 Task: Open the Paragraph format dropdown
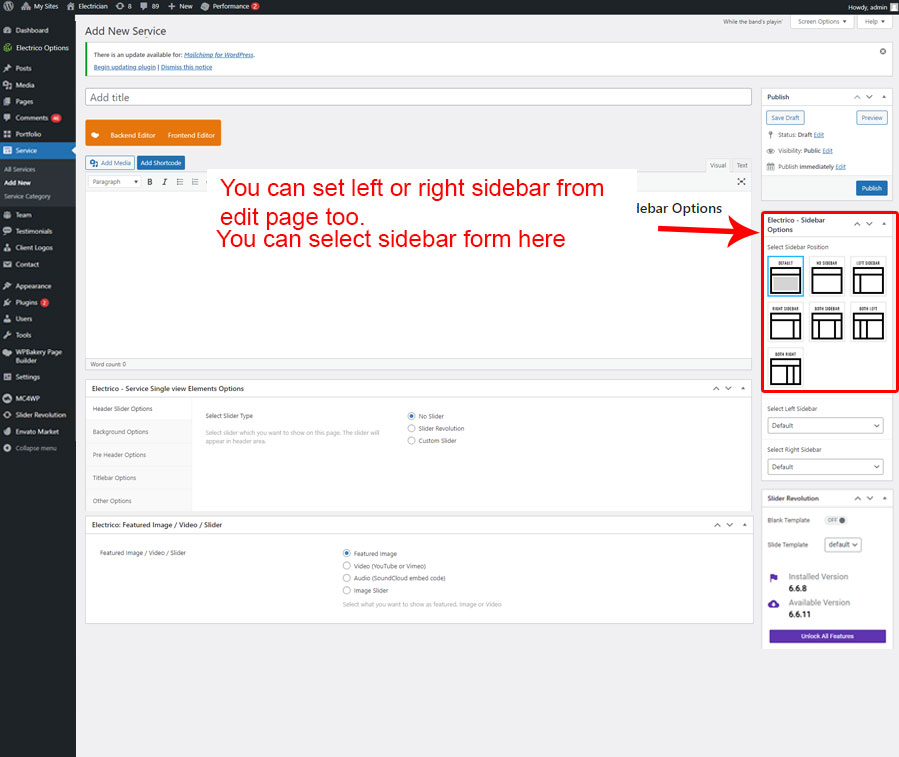pos(115,182)
